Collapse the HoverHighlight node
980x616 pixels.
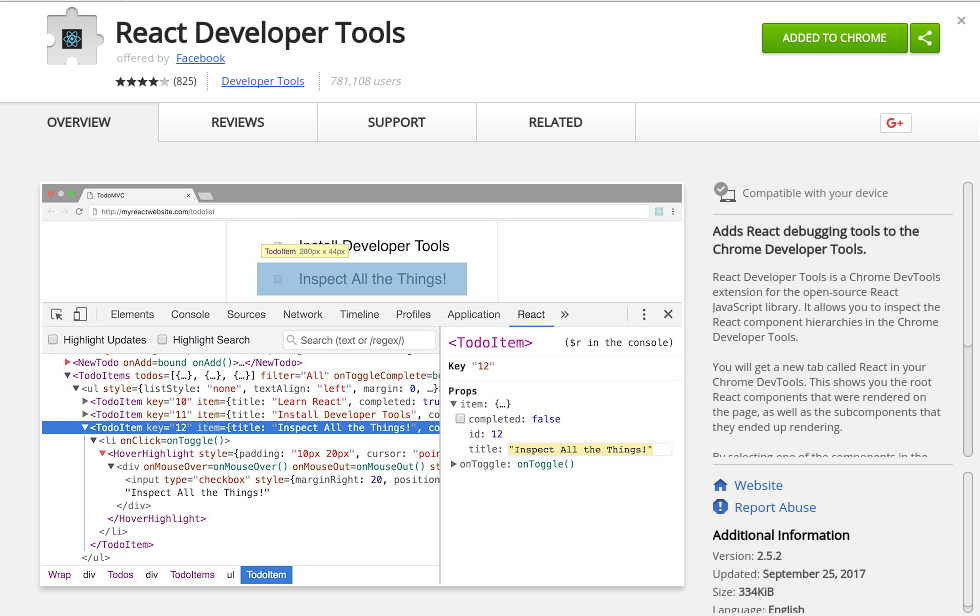pyautogui.click(x=102, y=454)
